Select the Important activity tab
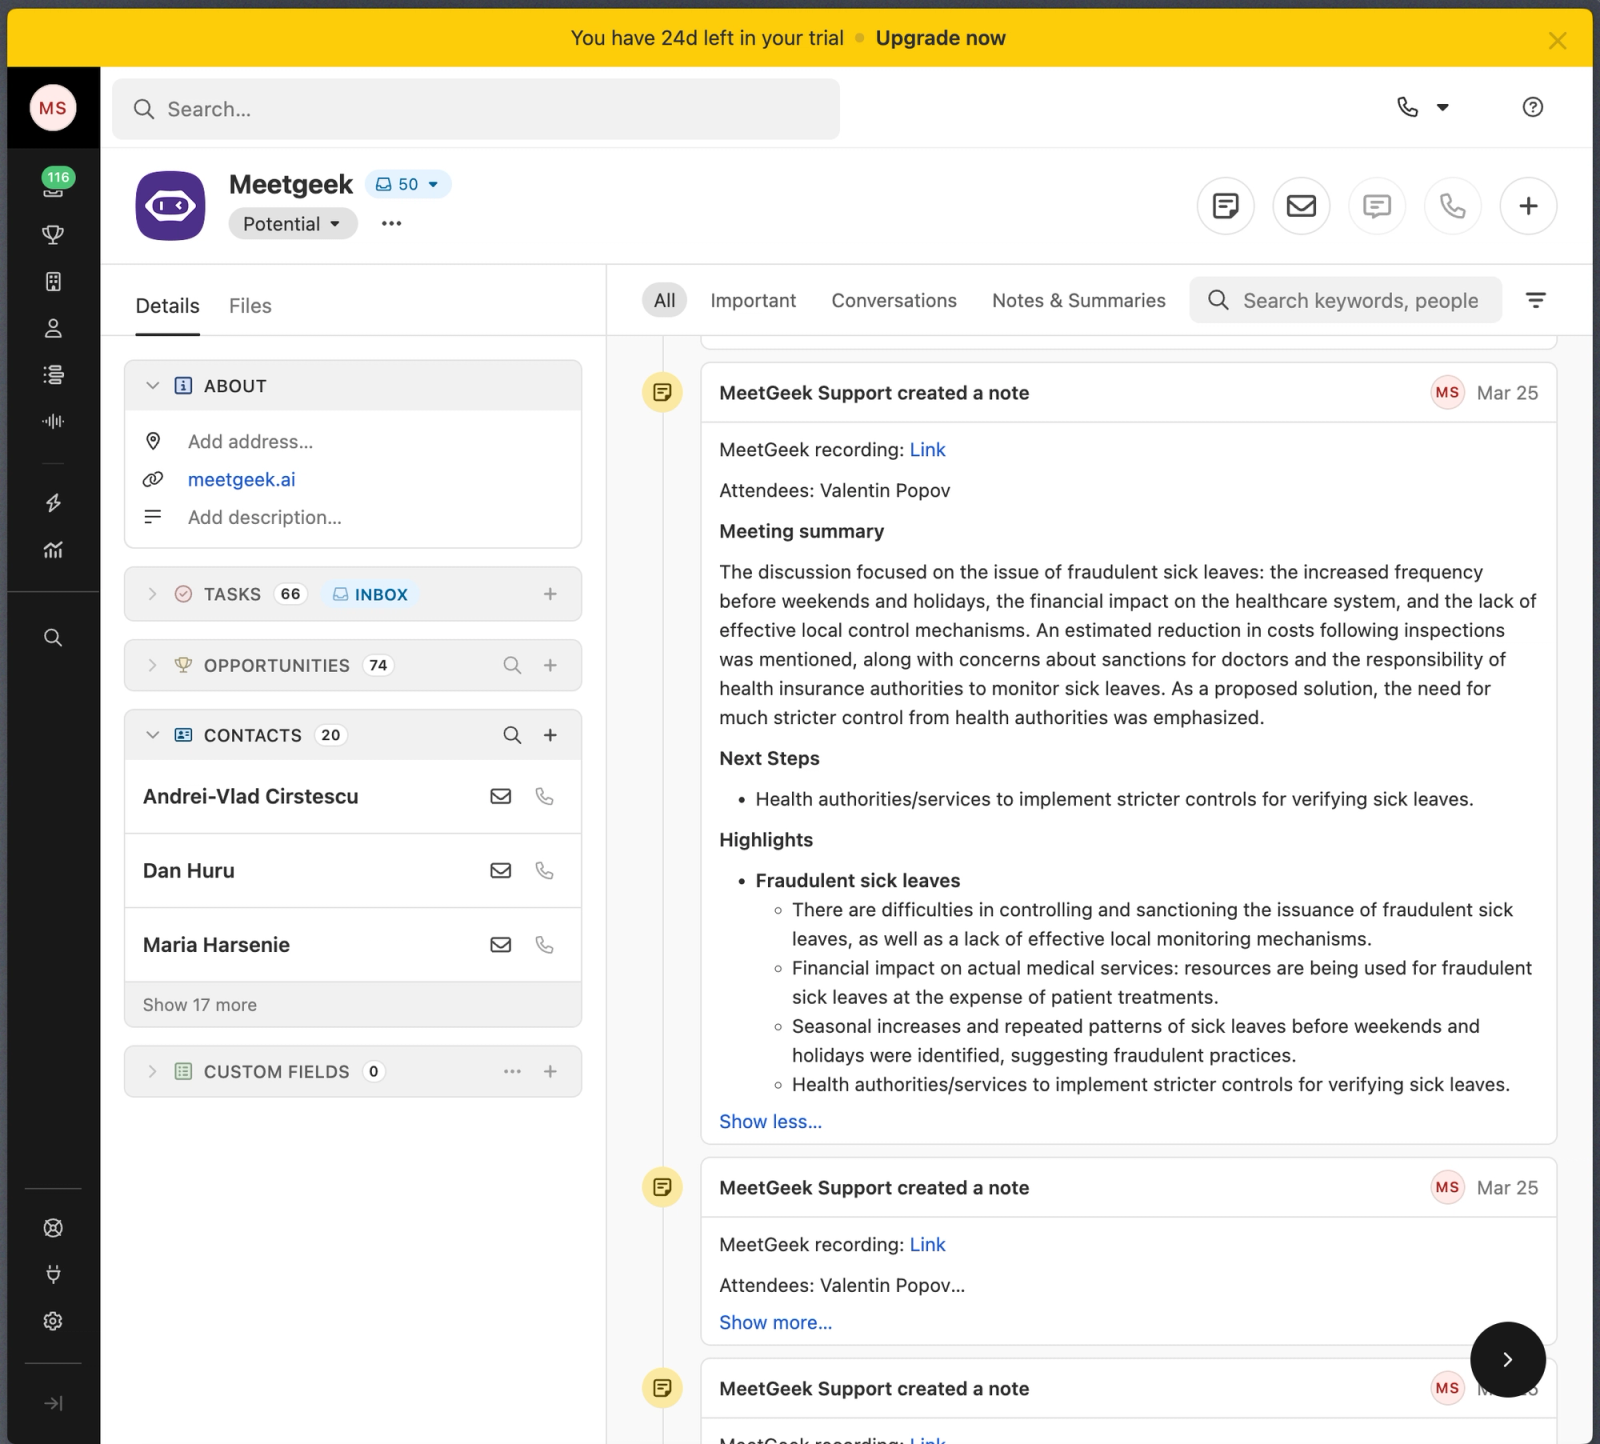Viewport: 1600px width, 1444px height. click(x=753, y=300)
